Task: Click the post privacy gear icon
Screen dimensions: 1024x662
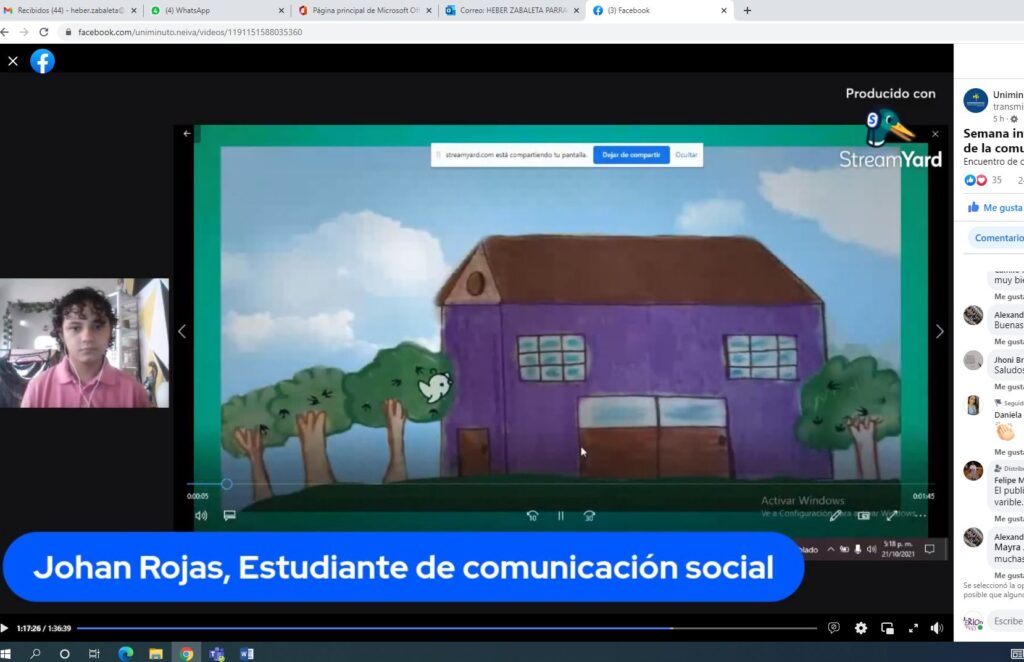Action: tap(1014, 119)
